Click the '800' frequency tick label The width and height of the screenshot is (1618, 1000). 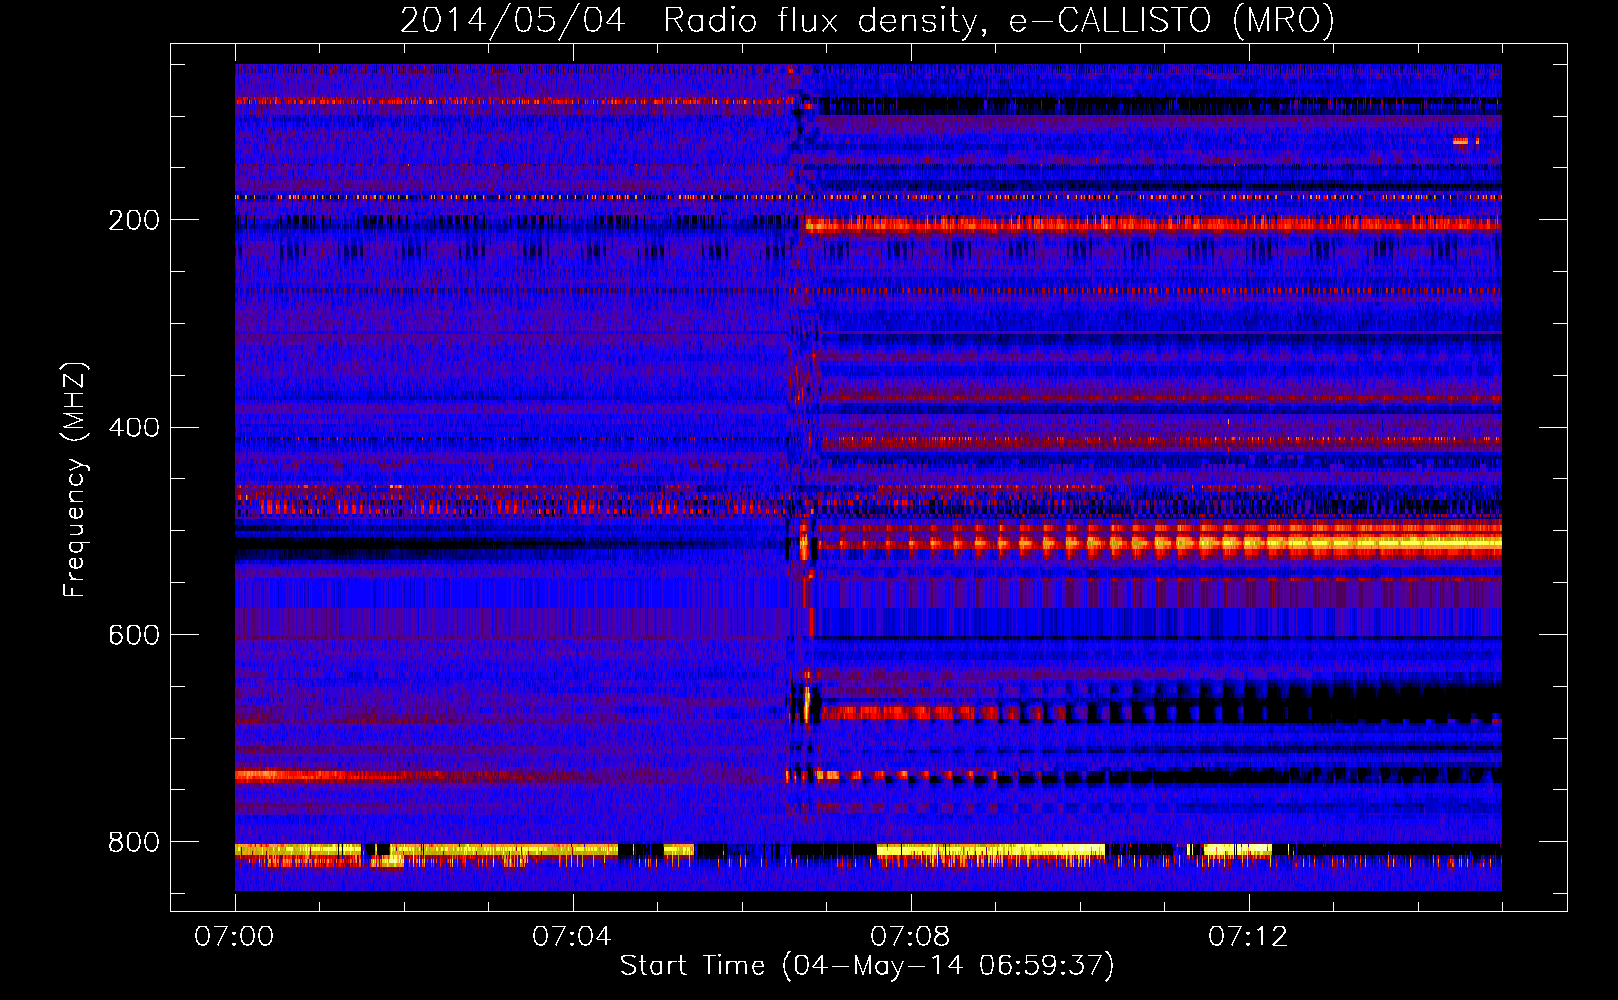(x=134, y=843)
